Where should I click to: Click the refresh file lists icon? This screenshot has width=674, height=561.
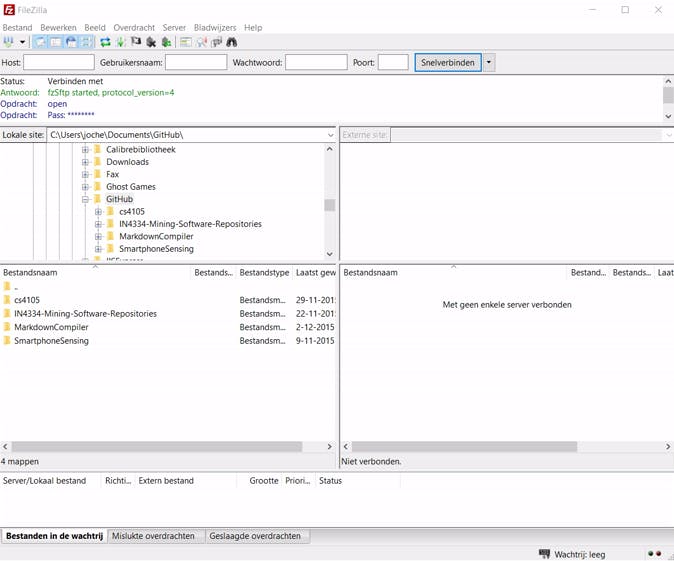coord(105,42)
